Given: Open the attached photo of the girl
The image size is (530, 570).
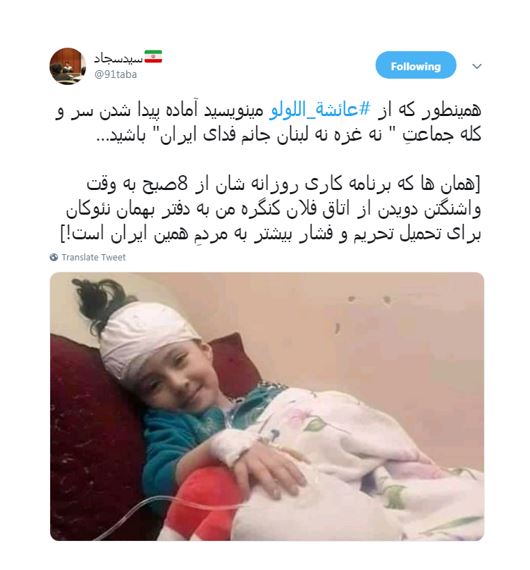Looking at the screenshot, I should coord(267,406).
